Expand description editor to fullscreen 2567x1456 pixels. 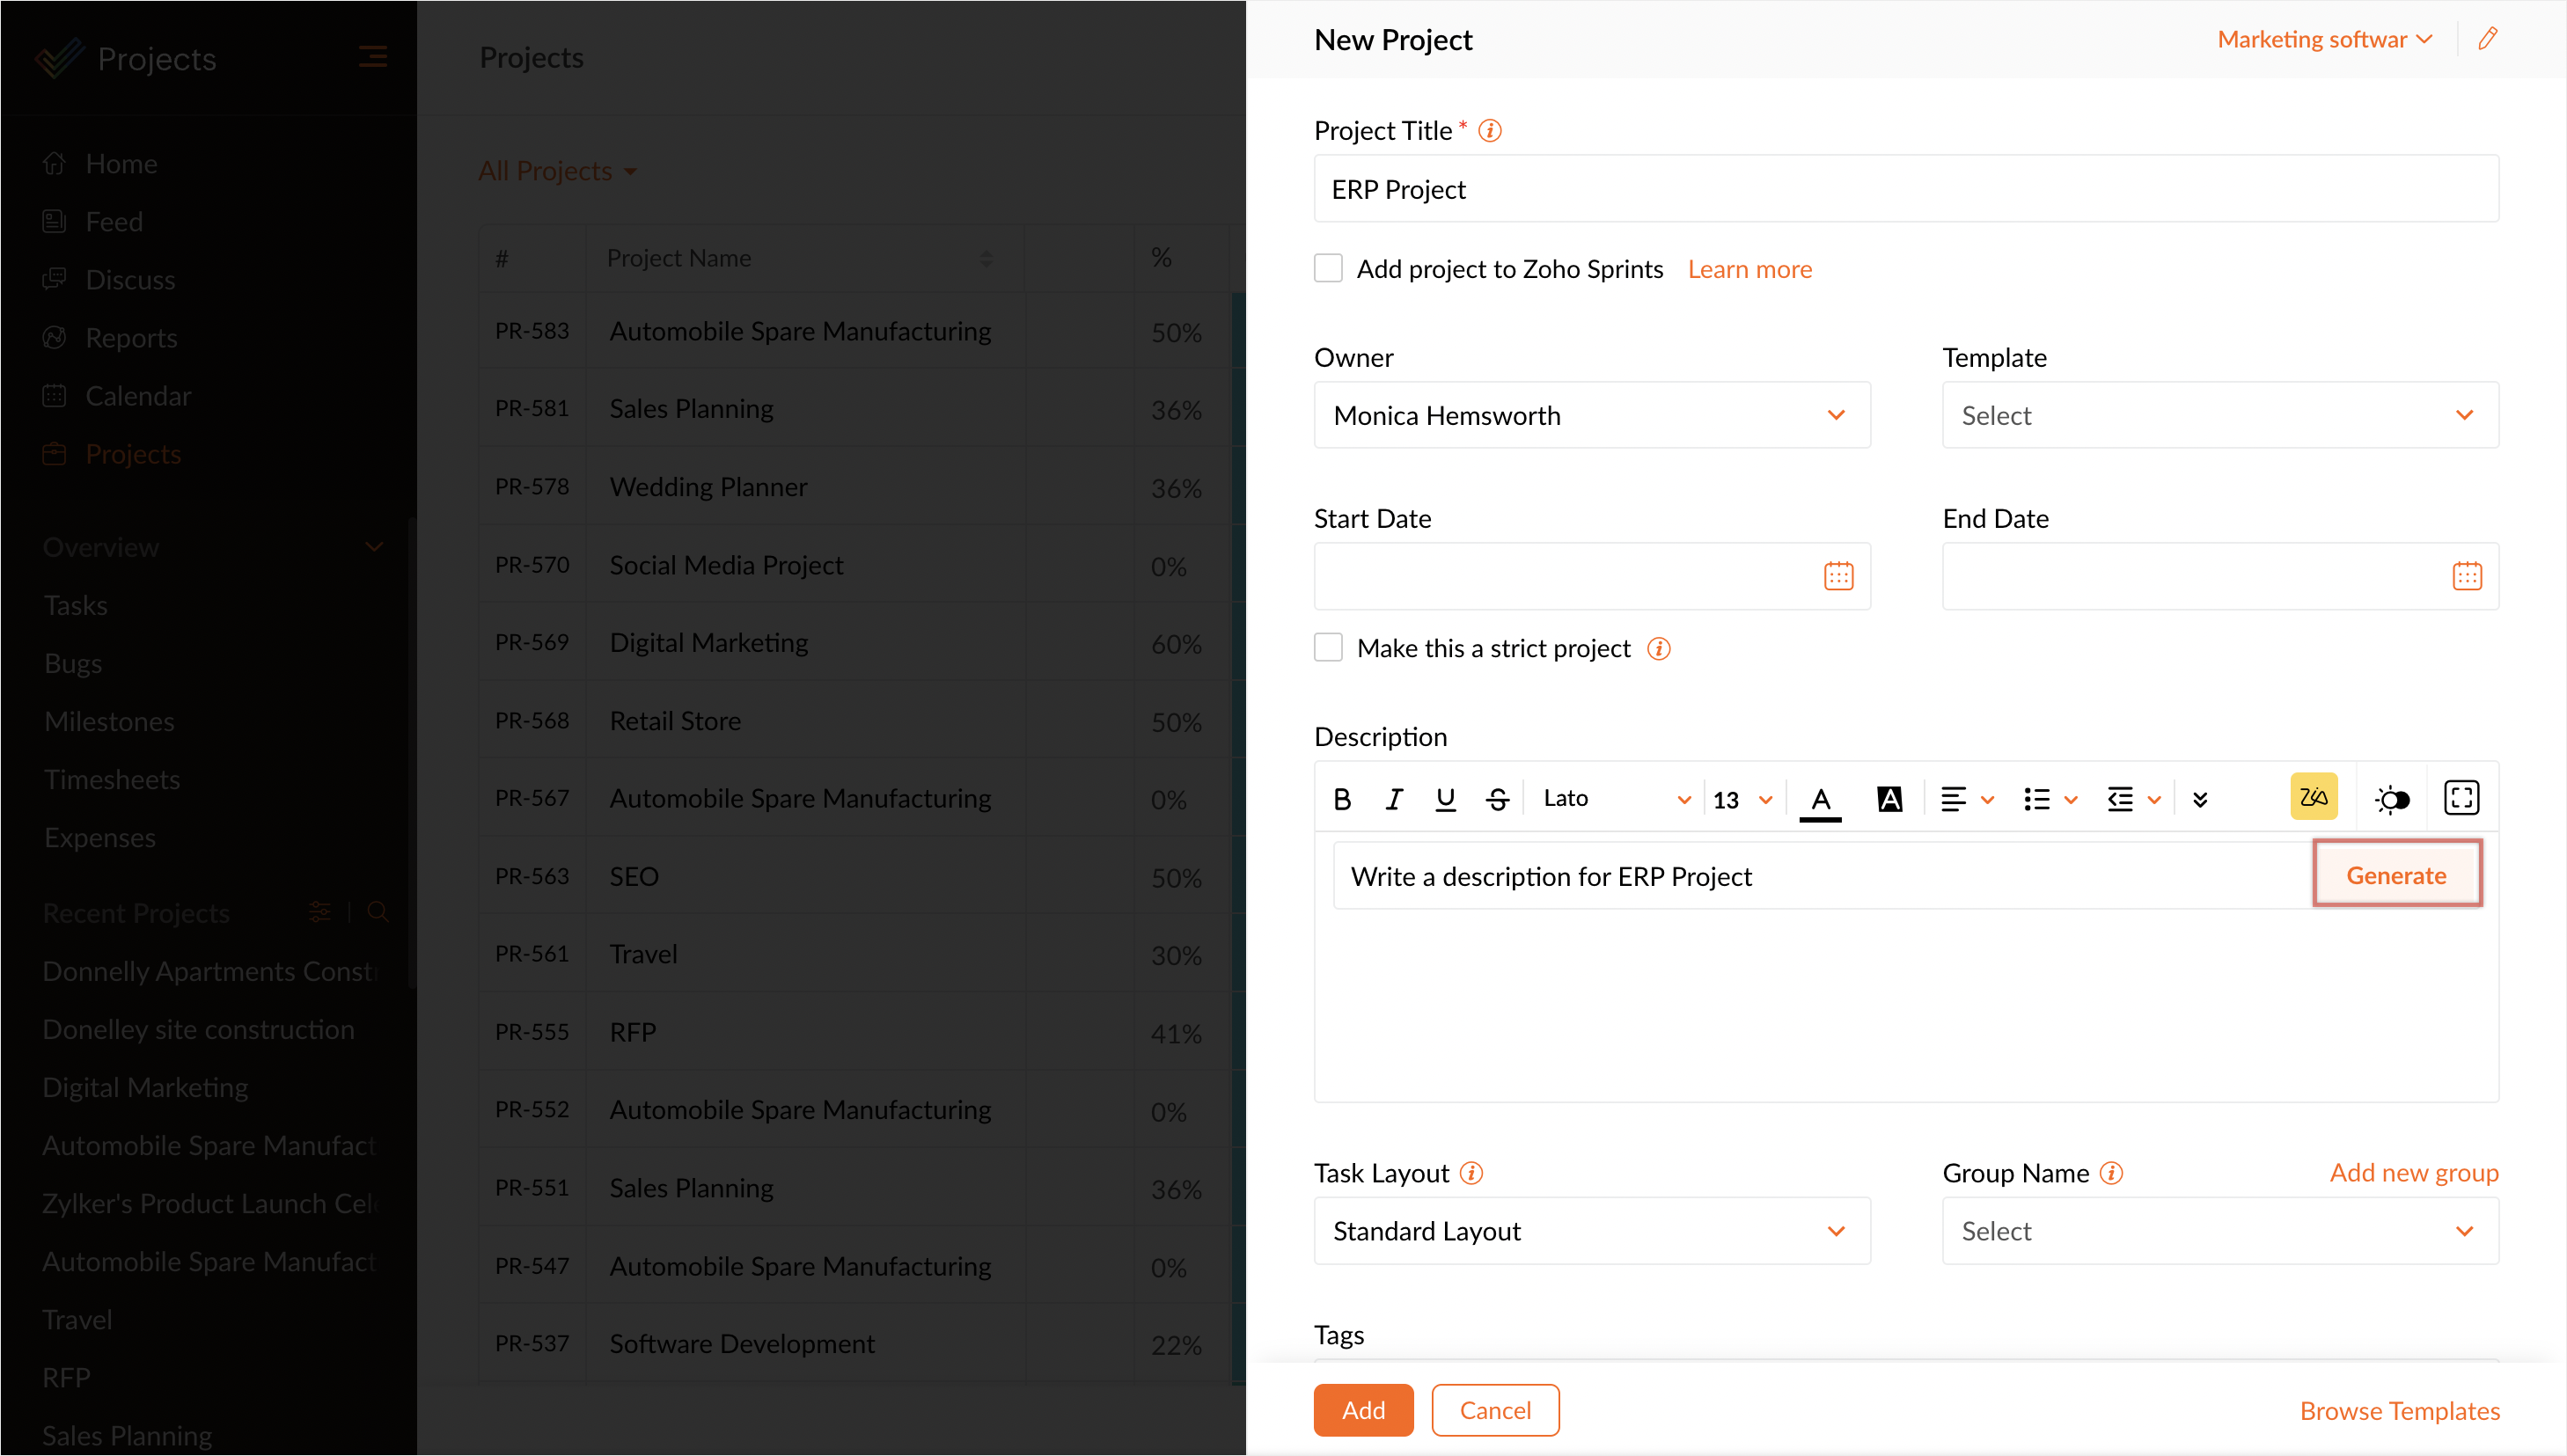point(2461,798)
